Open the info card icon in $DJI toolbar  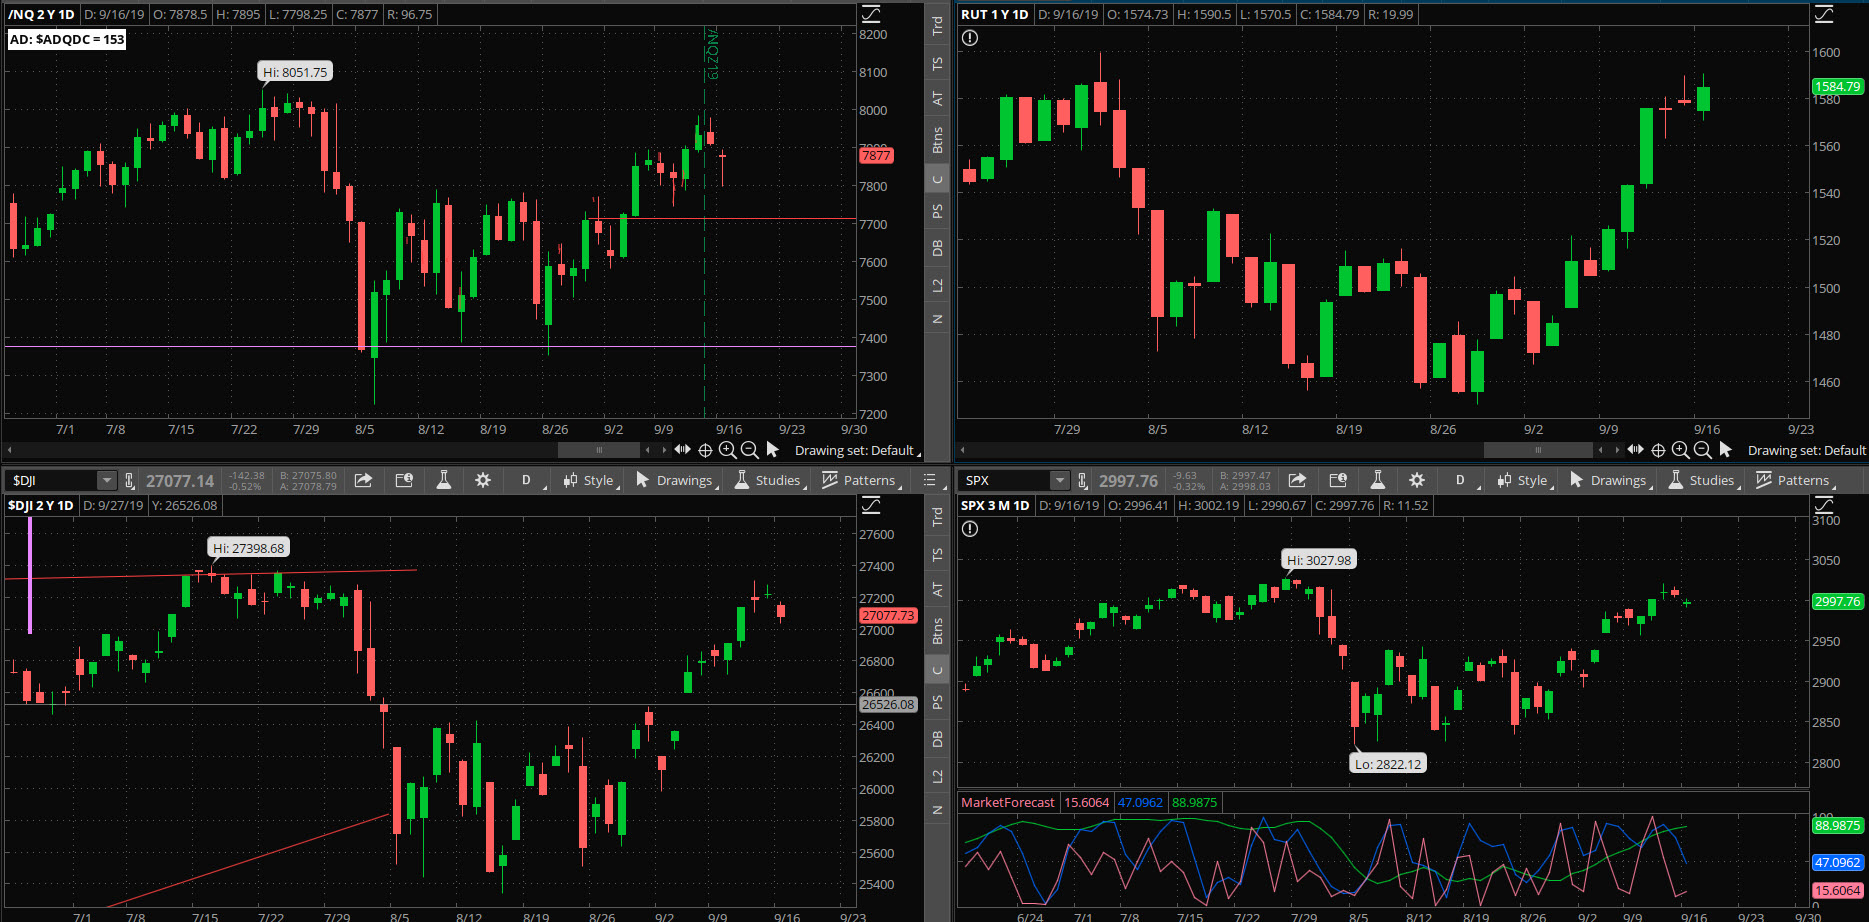coord(404,480)
